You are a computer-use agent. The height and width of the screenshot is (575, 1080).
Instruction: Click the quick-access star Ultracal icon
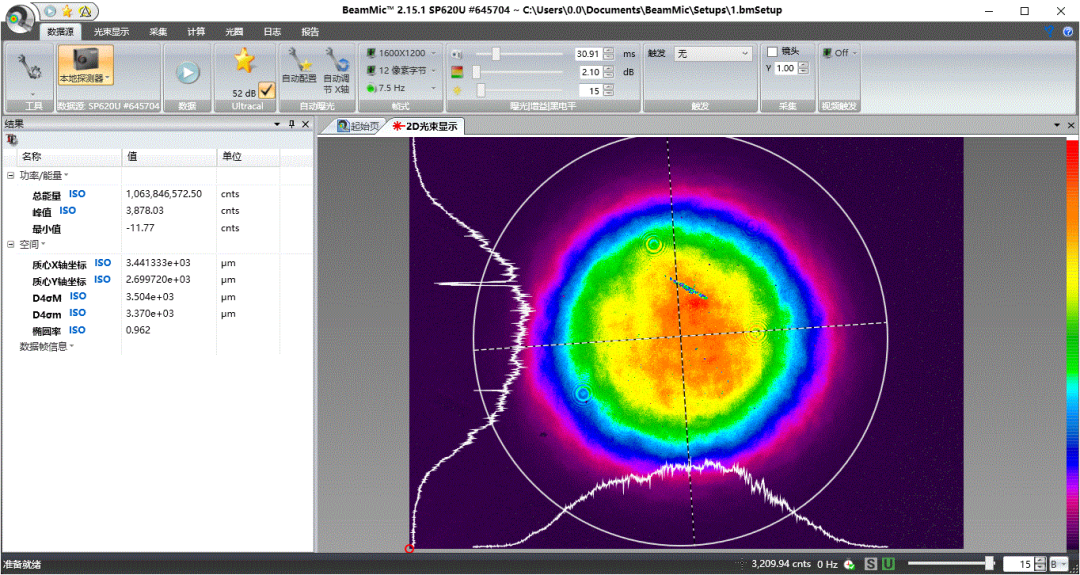point(67,10)
